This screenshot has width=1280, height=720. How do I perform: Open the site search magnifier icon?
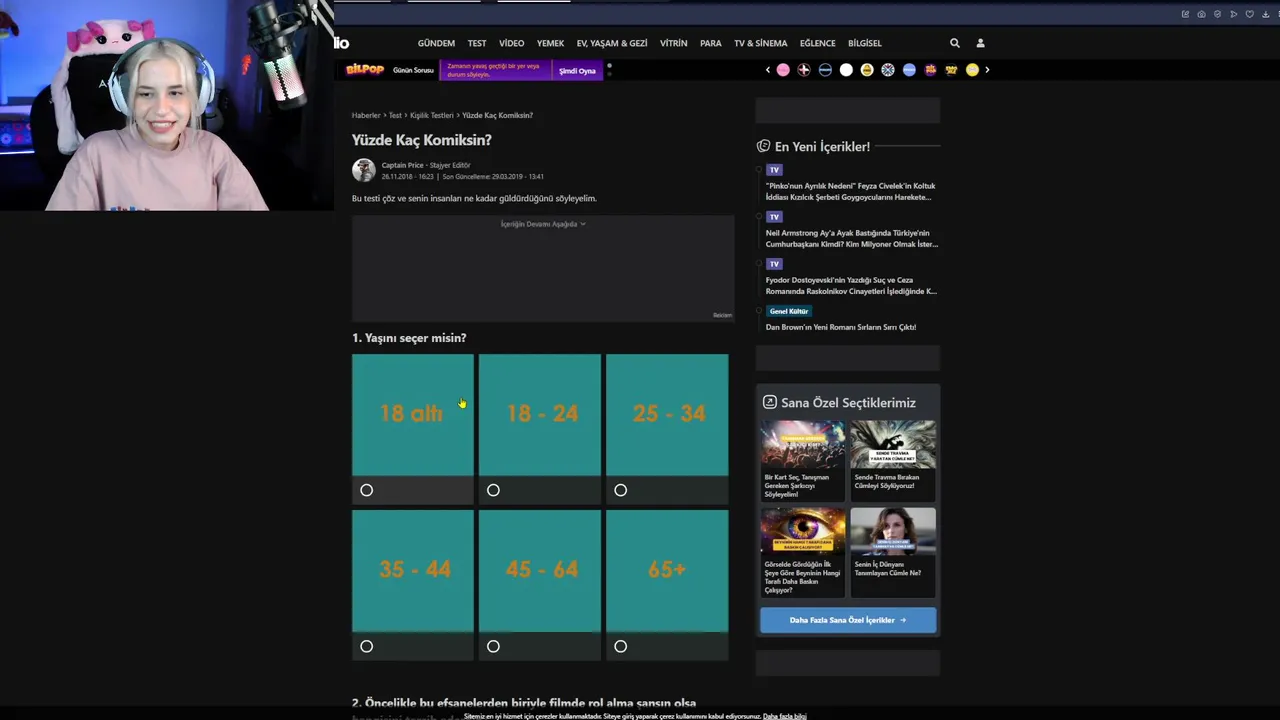[x=955, y=43]
